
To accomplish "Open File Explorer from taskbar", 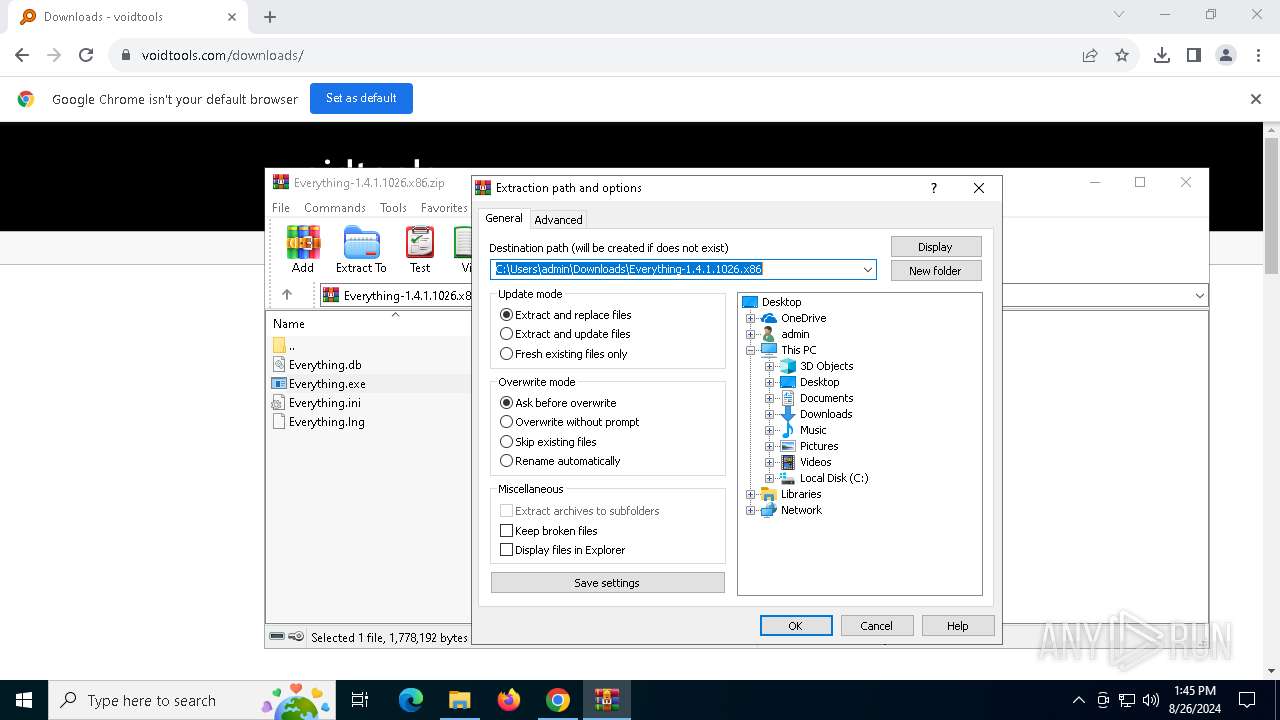I will (x=459, y=700).
